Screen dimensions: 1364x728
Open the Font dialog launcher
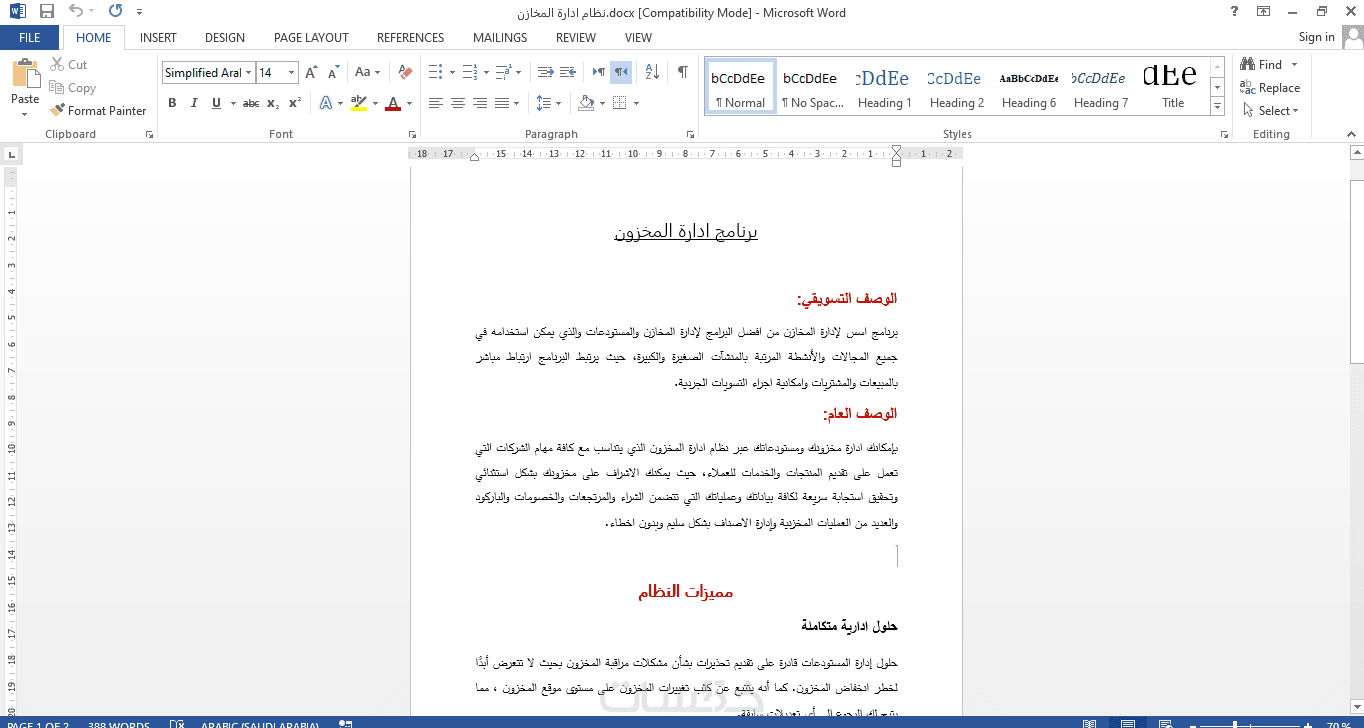[x=412, y=134]
